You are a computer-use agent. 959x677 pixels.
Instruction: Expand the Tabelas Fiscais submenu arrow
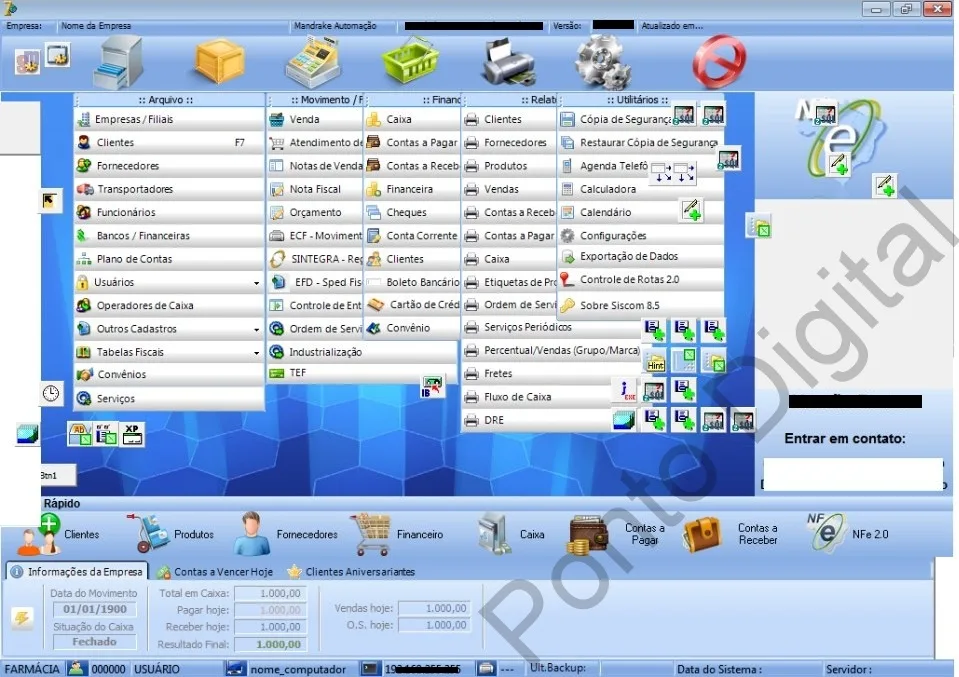pyautogui.click(x=256, y=353)
